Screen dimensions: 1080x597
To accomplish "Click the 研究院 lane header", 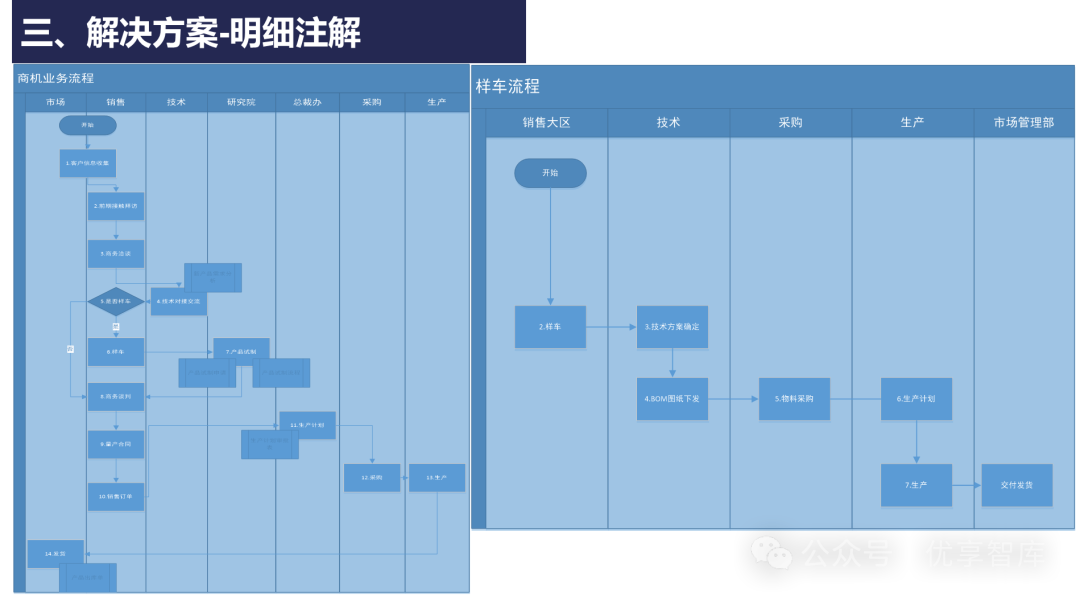I will click(241, 102).
